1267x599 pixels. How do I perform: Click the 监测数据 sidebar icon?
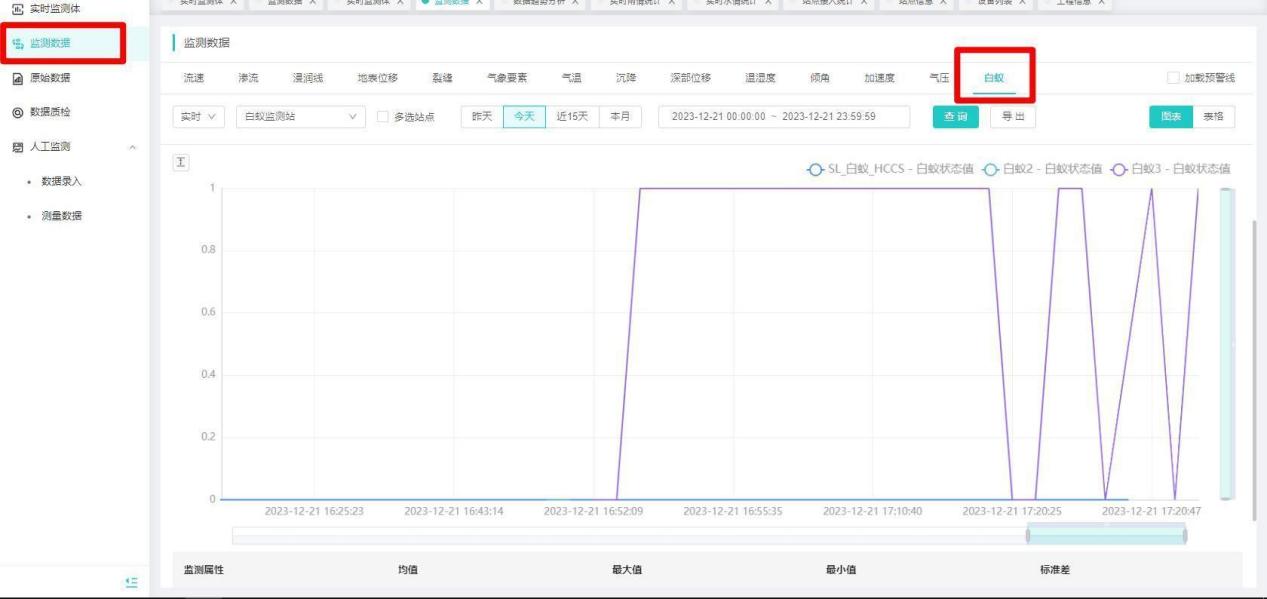click(x=18, y=44)
